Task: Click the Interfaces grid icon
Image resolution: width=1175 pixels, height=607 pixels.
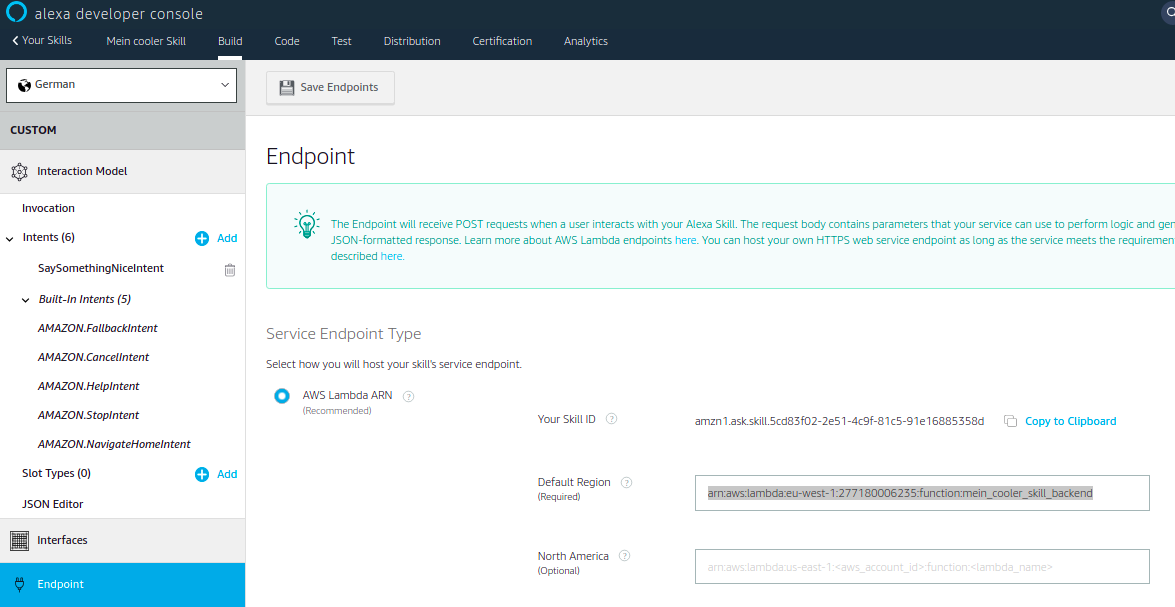Action: pyautogui.click(x=19, y=540)
